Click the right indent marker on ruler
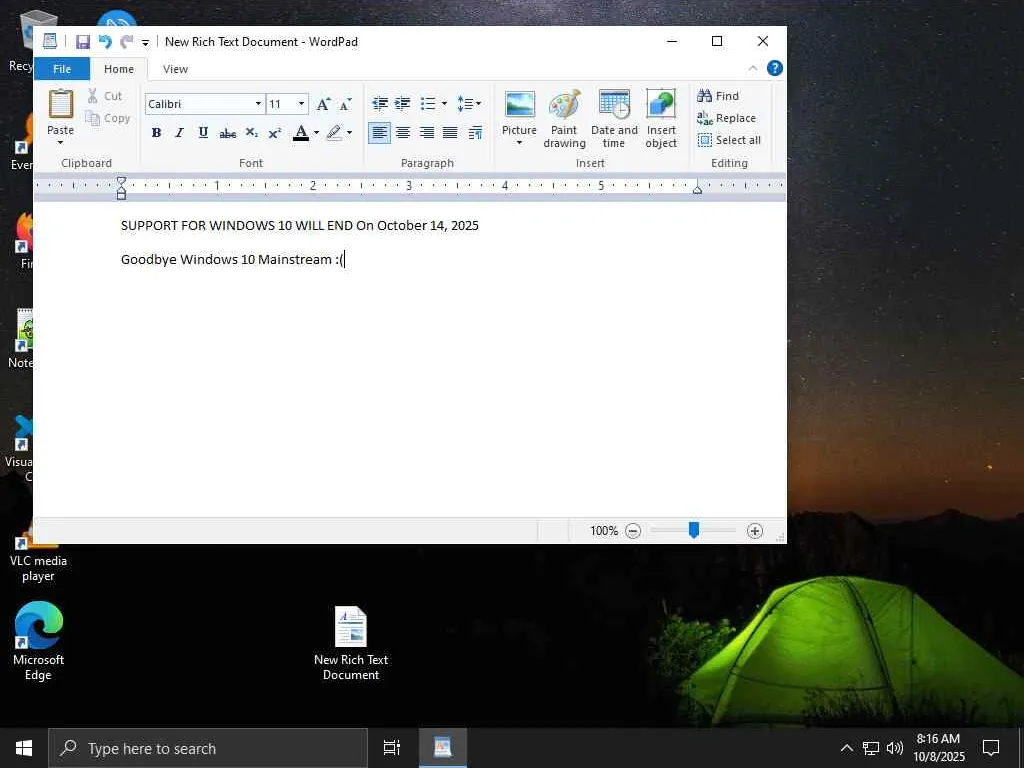1024x768 pixels. (697, 189)
